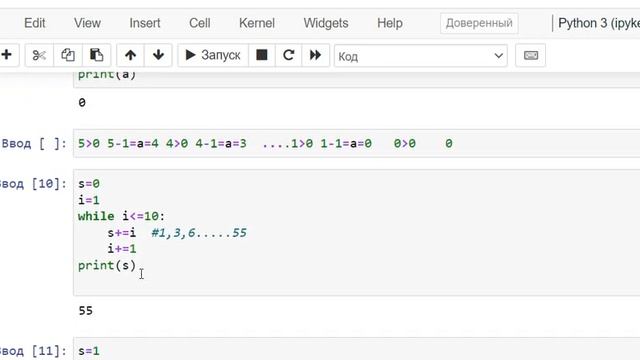Click the Доверенный trusted notebook button
Screen dimensions: 640x360
click(x=479, y=23)
